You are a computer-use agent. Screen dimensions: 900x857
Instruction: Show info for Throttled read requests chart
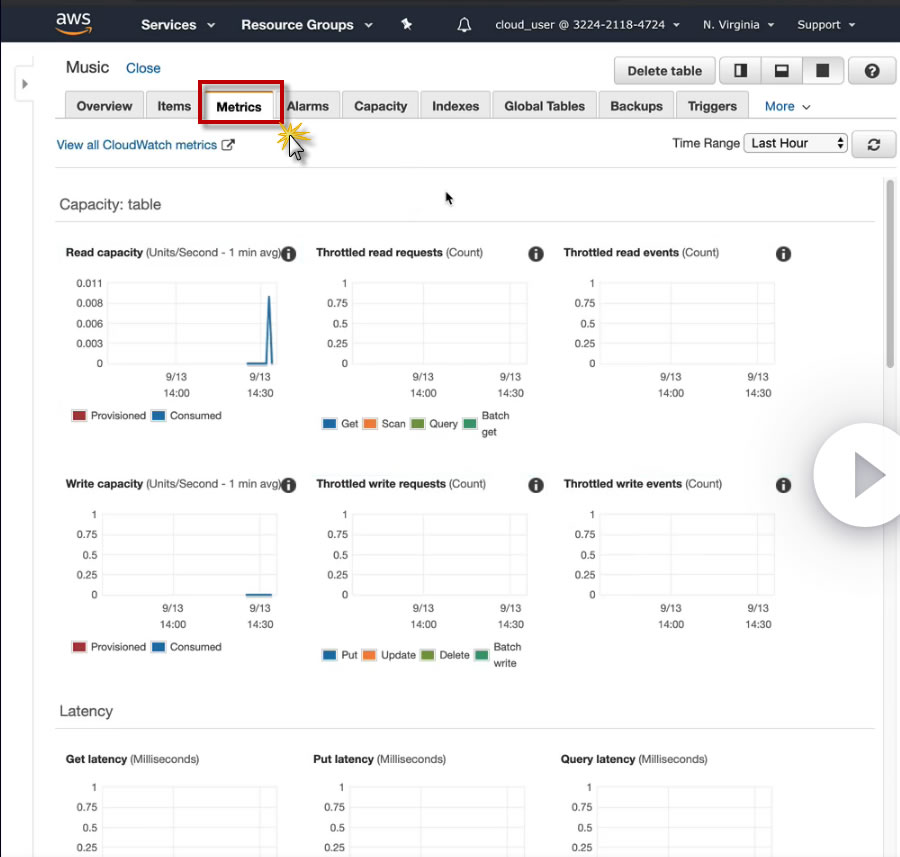tap(536, 254)
